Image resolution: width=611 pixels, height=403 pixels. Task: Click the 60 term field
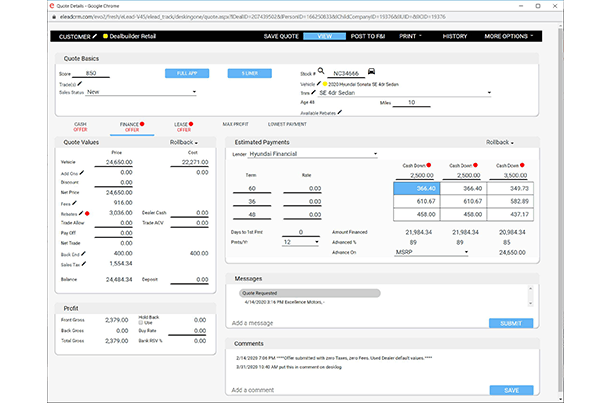pos(252,189)
